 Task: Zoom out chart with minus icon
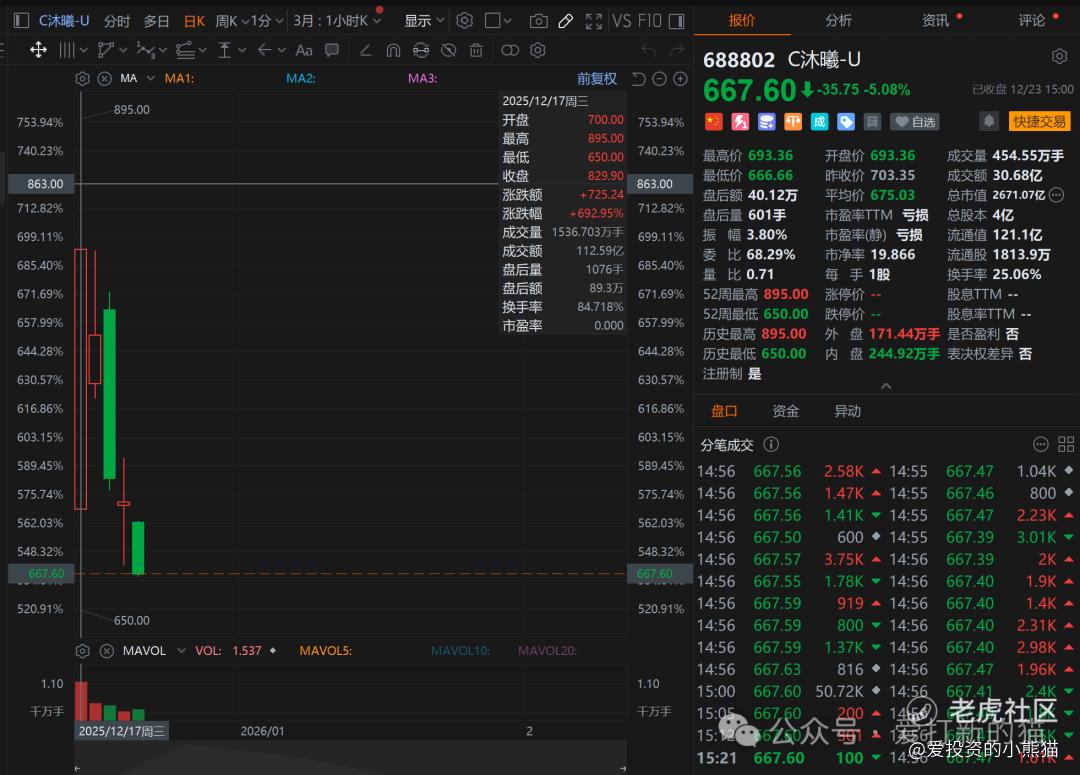(x=659, y=79)
